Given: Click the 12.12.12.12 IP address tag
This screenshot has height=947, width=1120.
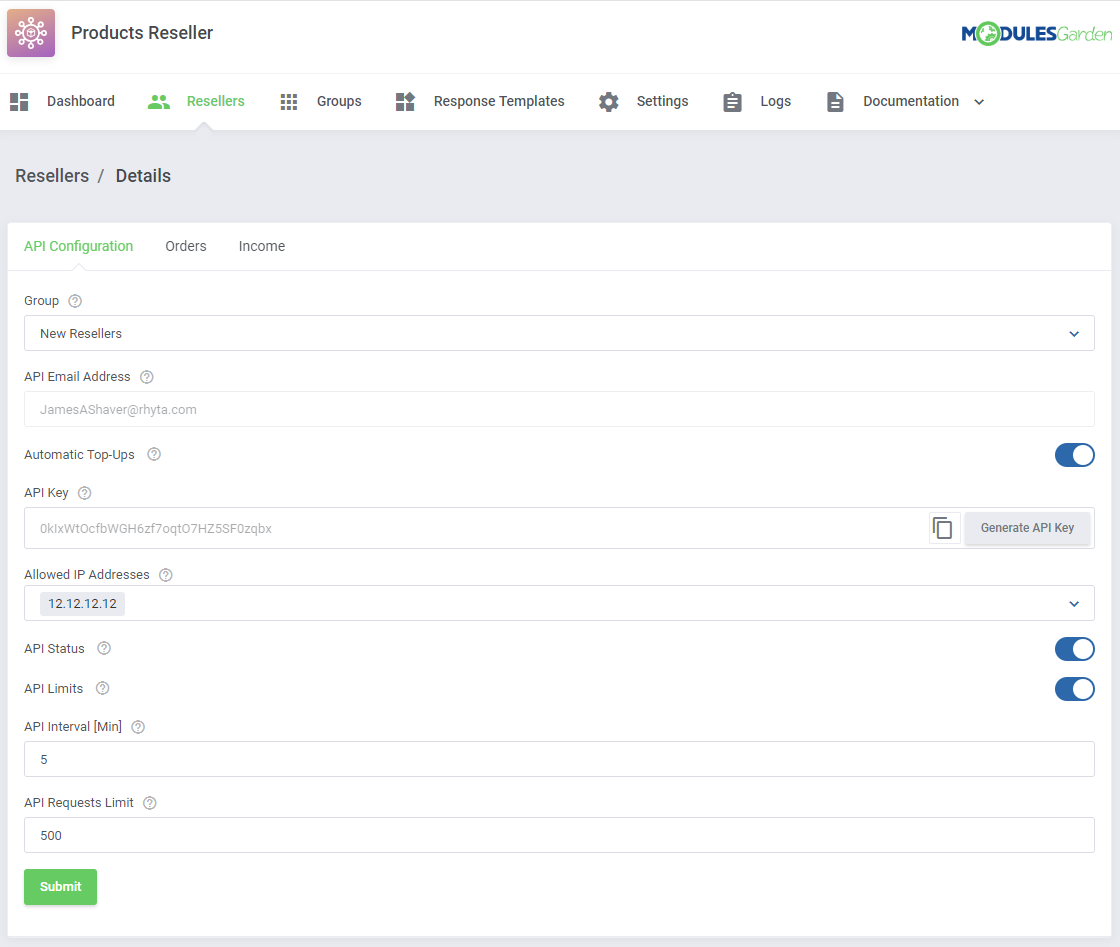Looking at the screenshot, I should click(82, 604).
